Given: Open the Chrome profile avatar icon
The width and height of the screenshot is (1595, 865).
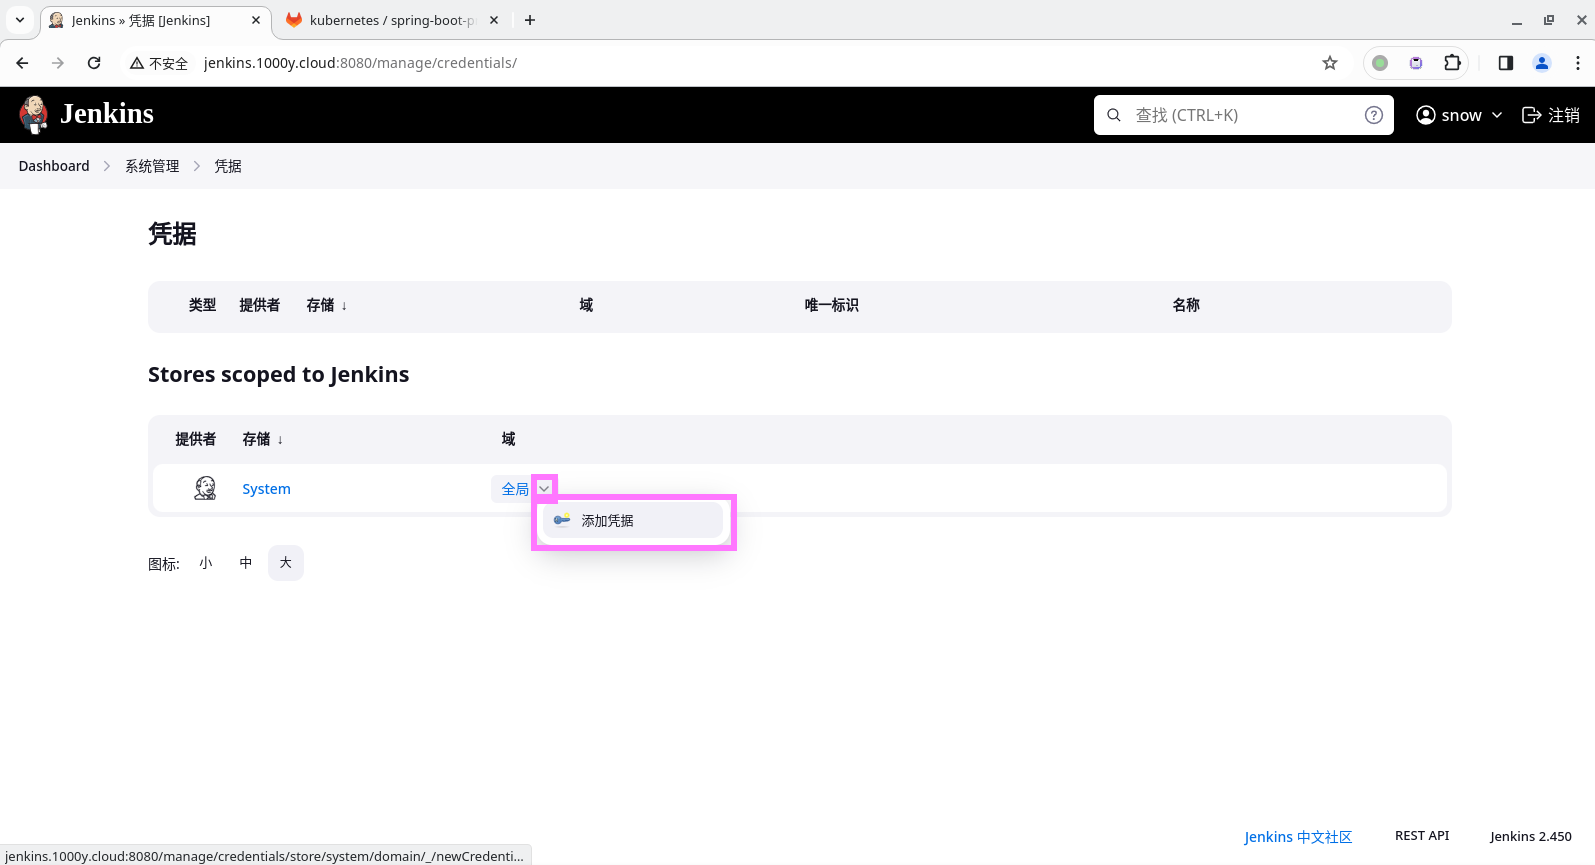Looking at the screenshot, I should [1542, 63].
